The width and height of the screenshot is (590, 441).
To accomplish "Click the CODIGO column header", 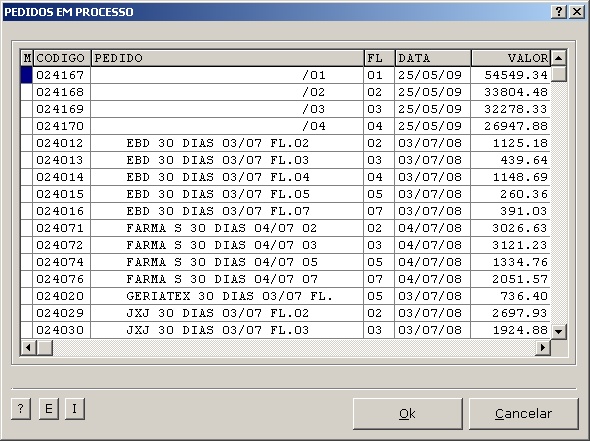I will (62, 58).
